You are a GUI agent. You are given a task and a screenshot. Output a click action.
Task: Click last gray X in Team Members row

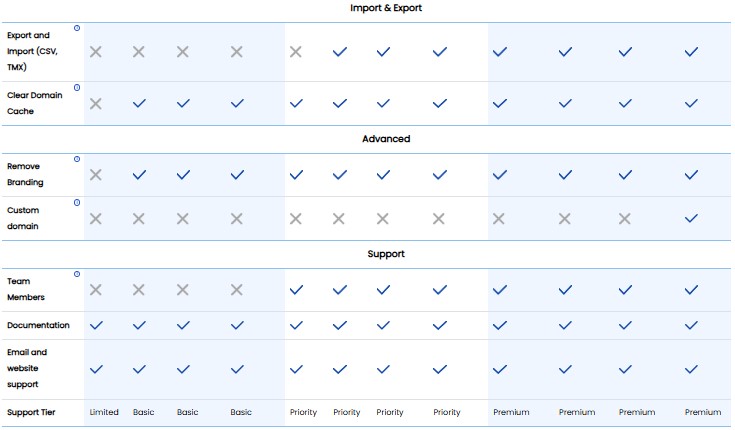coord(237,290)
